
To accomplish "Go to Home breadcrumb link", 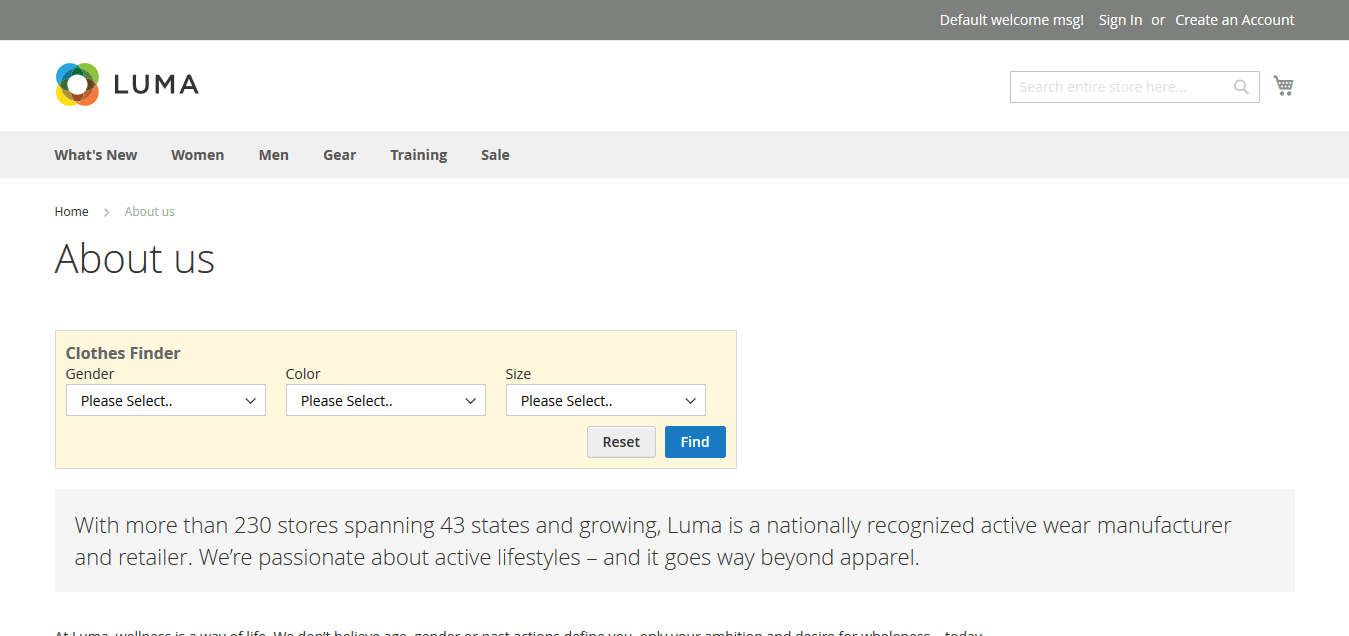I will point(71,212).
